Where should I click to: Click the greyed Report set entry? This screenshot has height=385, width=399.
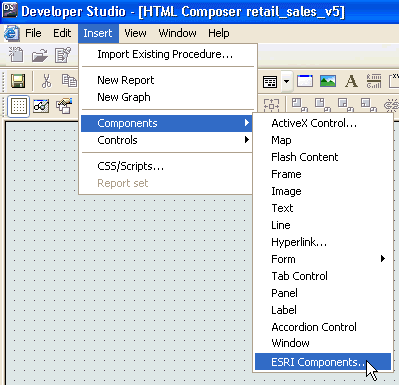point(167,183)
